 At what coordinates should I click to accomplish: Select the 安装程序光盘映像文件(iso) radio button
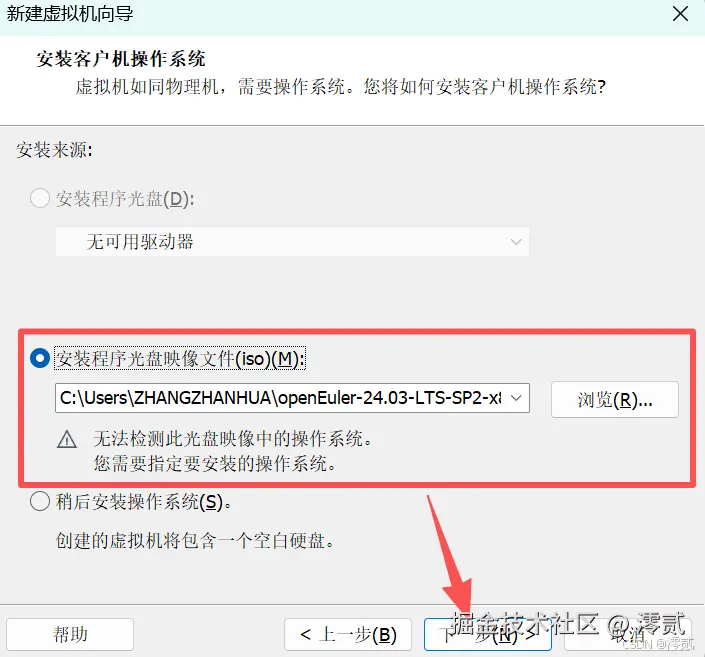tap(40, 358)
